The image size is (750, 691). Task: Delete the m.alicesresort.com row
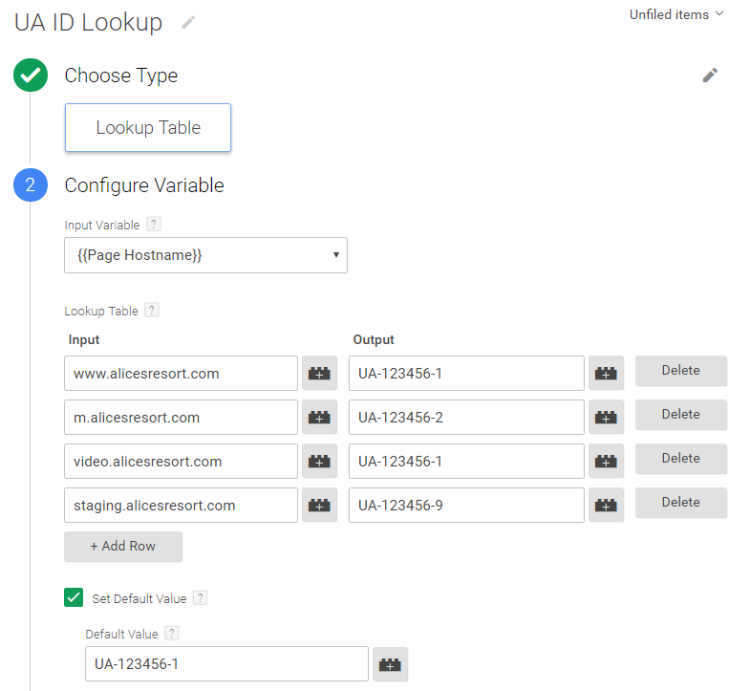coord(681,414)
